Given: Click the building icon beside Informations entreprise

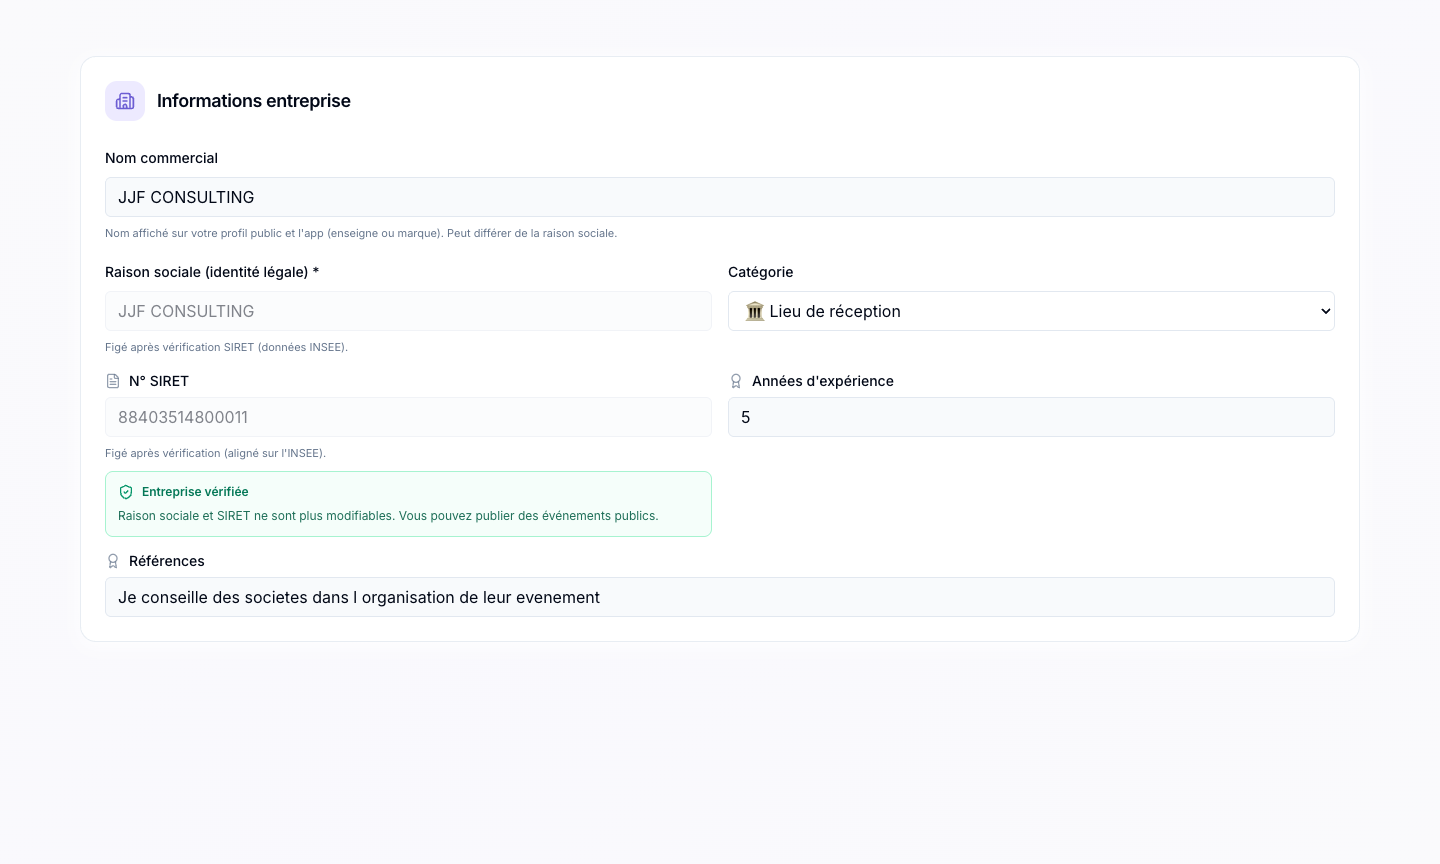Looking at the screenshot, I should point(125,101).
